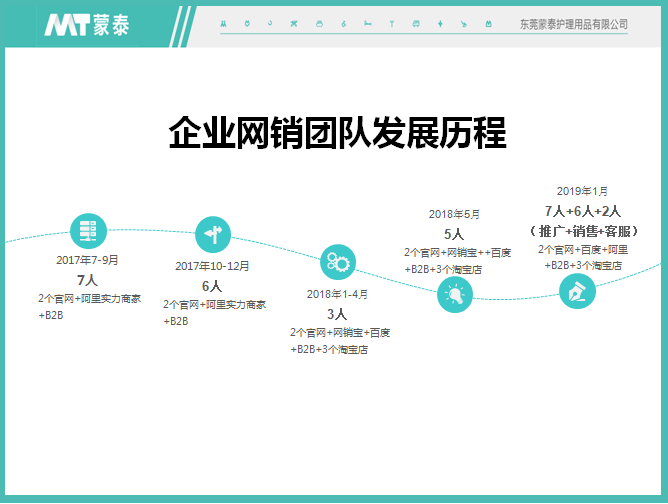Click the 6人 headcount text
The width and height of the screenshot is (668, 504).
212,286
